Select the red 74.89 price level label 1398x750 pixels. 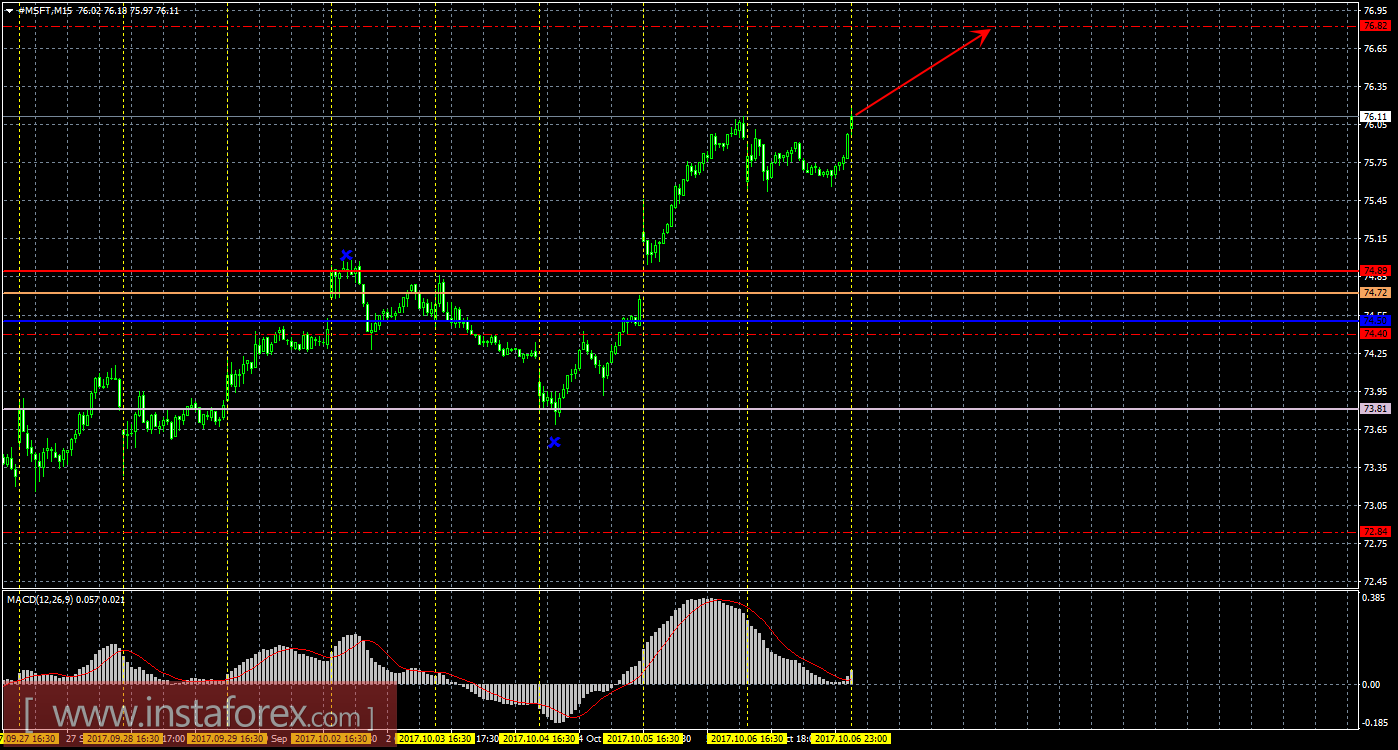click(1376, 271)
